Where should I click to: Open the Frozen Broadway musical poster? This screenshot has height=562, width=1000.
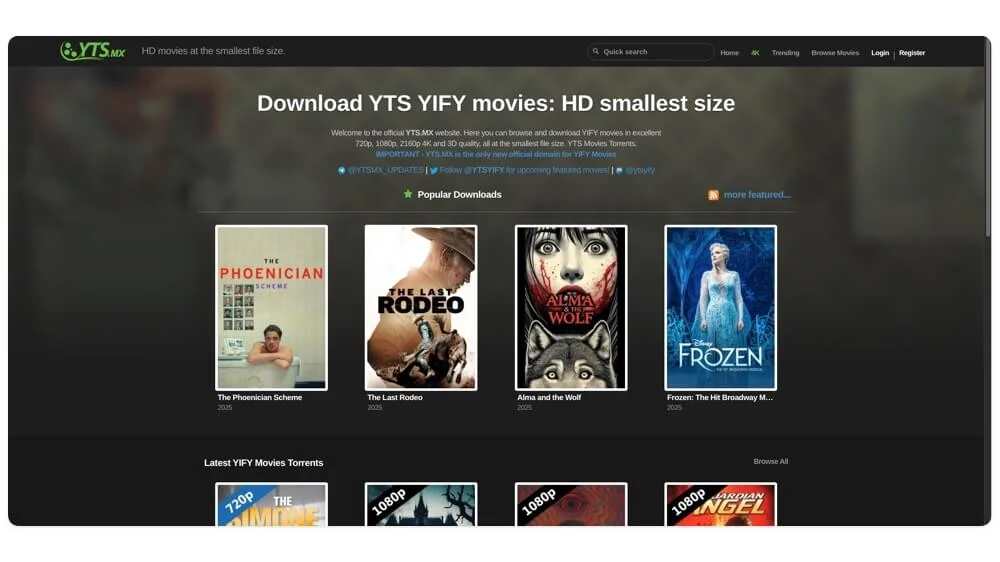tap(721, 307)
